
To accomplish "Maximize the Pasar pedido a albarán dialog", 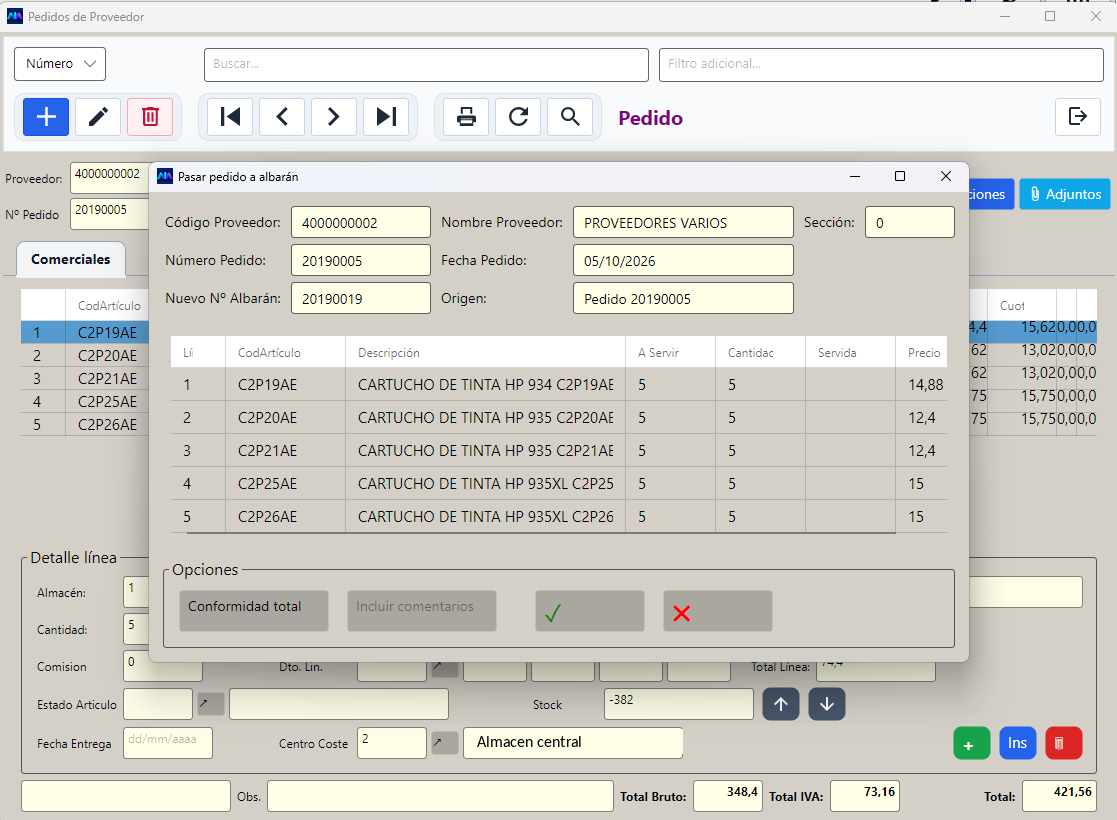I will tap(900, 176).
